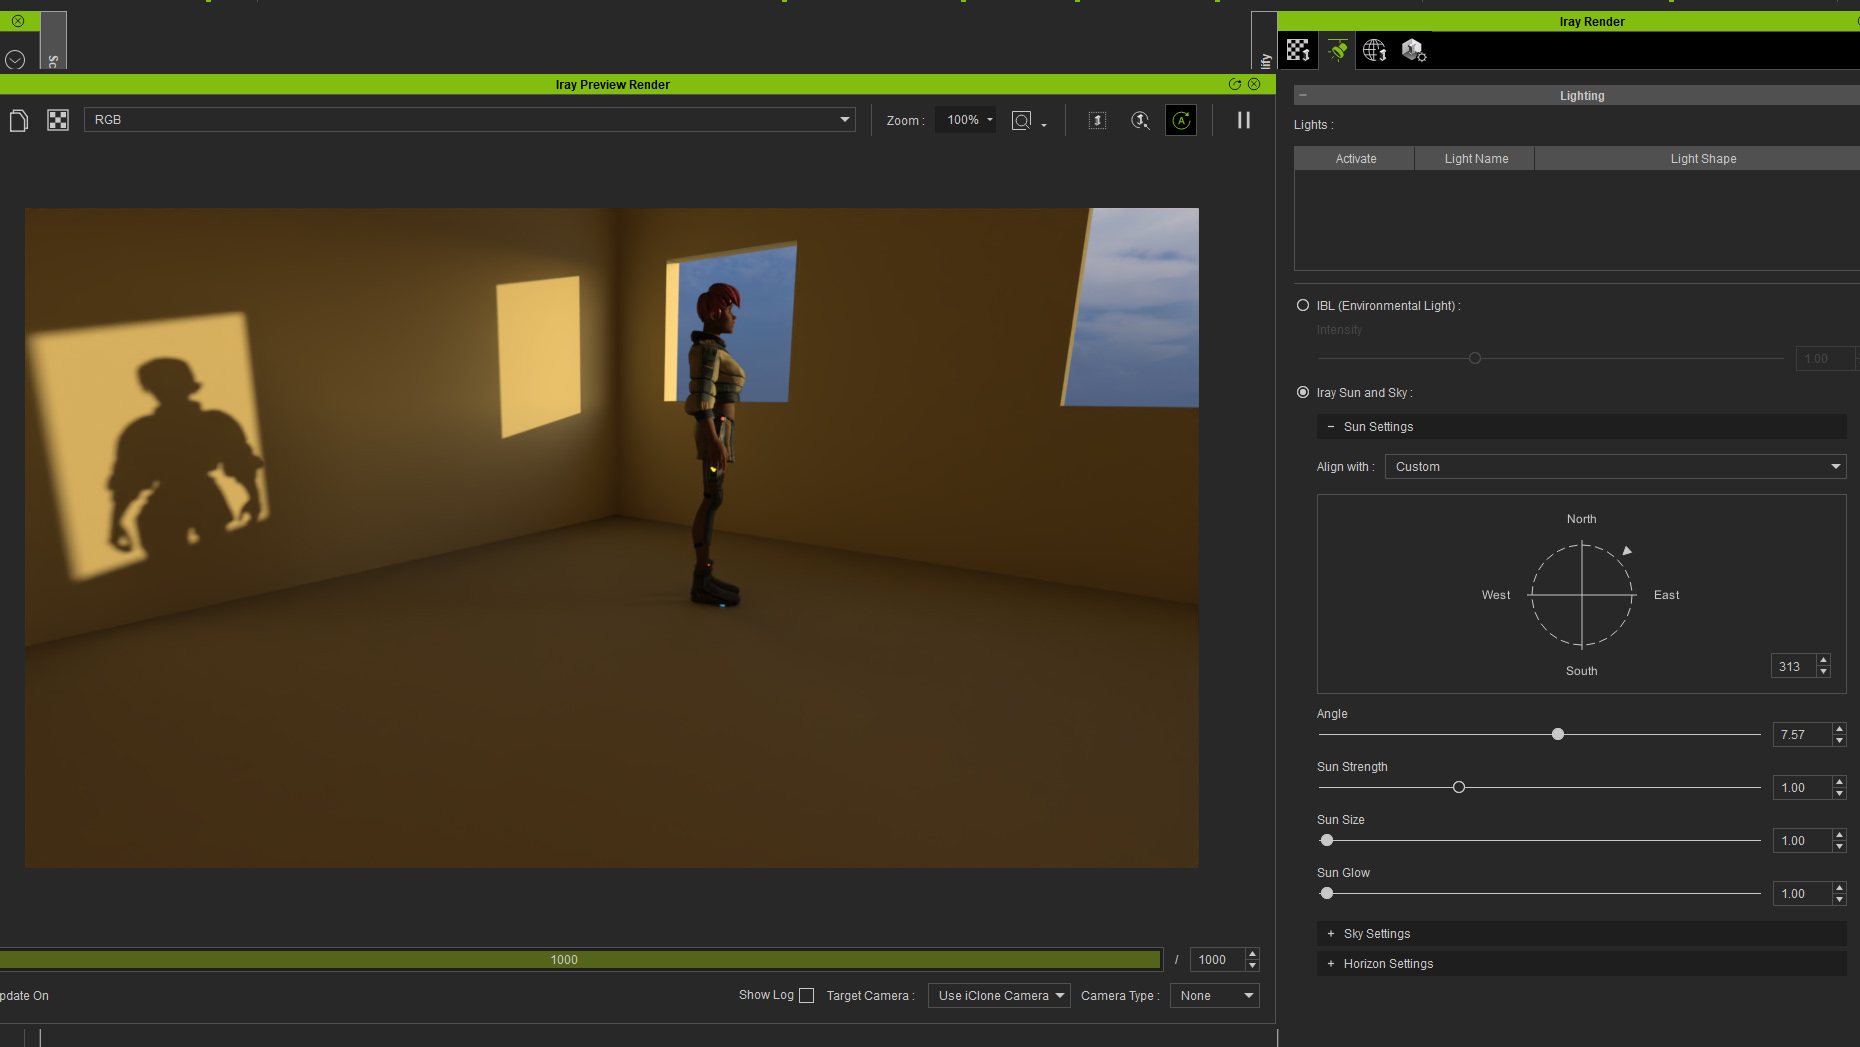Select Iray Sun and Sky radio button

tap(1303, 392)
